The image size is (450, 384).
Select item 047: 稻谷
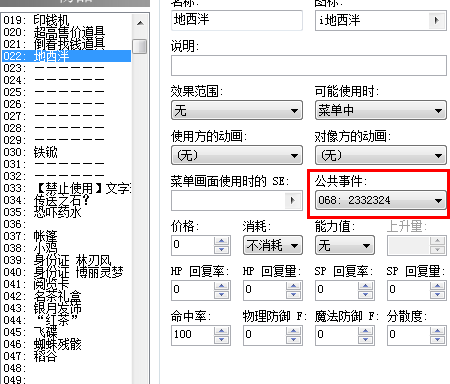pos(67,356)
